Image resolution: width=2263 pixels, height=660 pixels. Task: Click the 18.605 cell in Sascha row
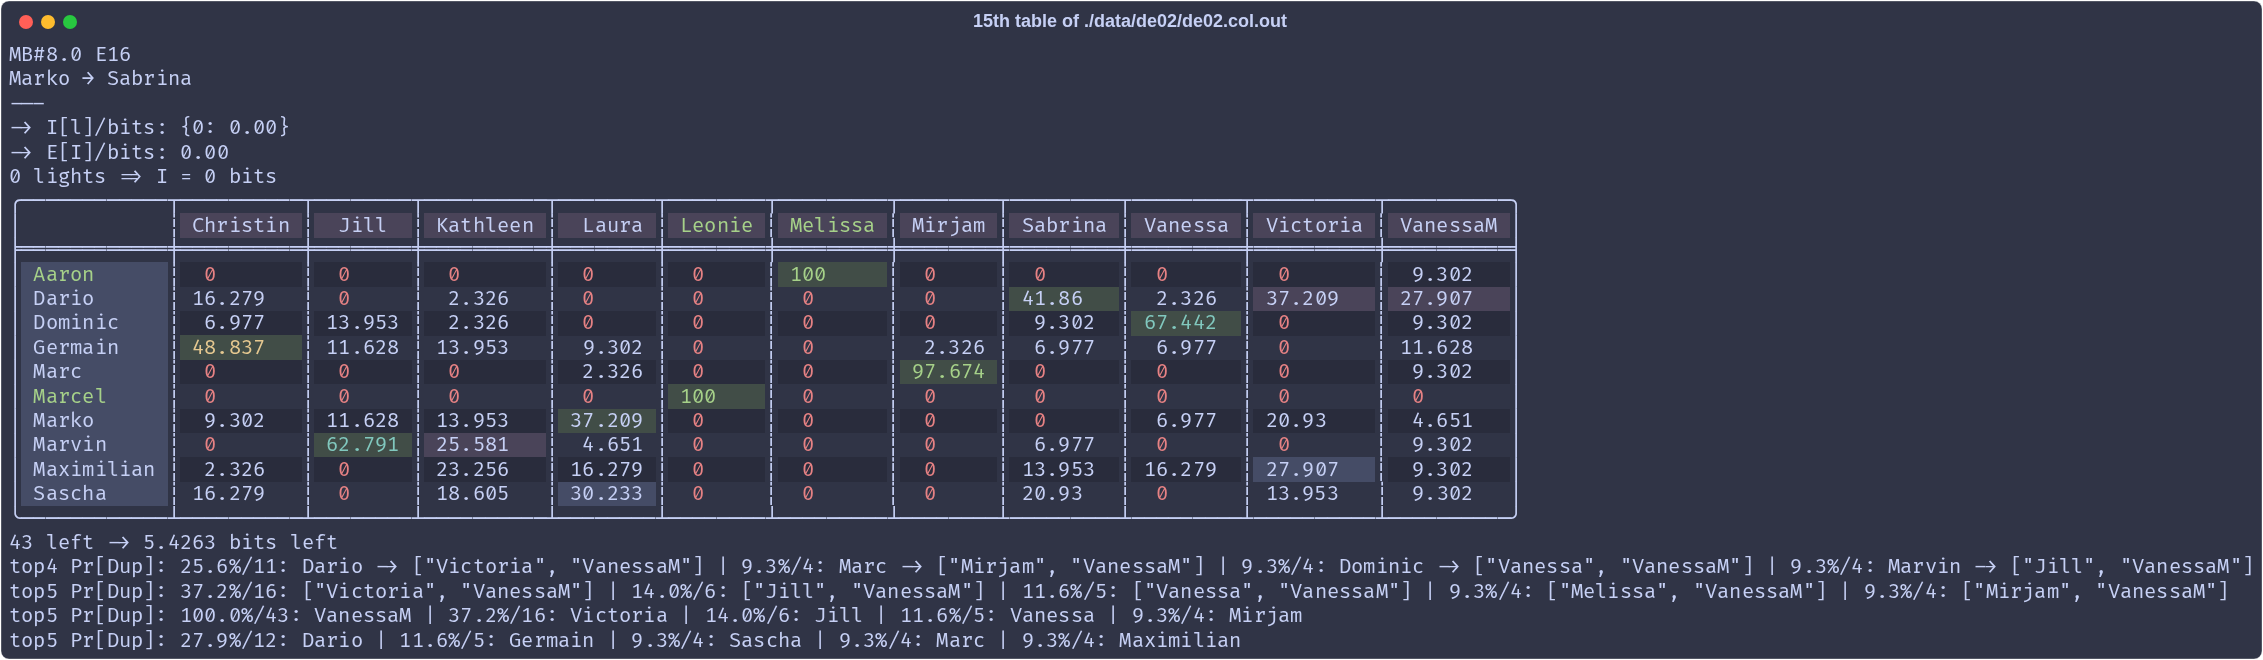485,494
